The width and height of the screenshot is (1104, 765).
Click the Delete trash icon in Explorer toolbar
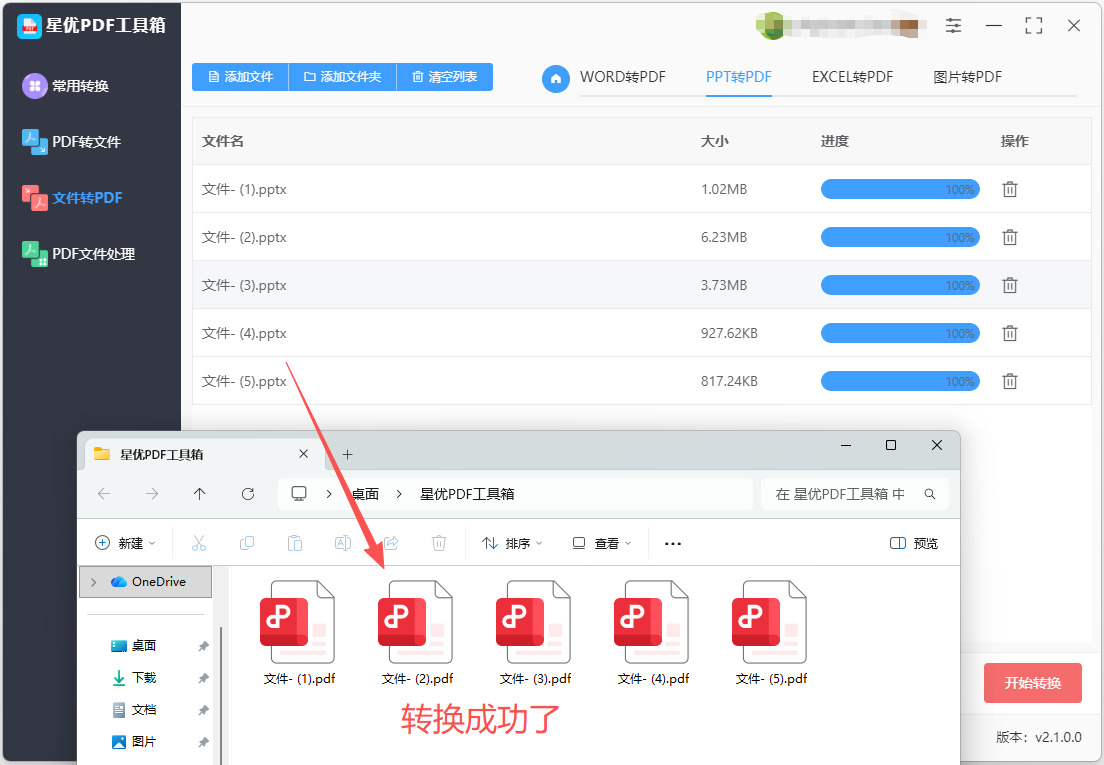point(439,543)
